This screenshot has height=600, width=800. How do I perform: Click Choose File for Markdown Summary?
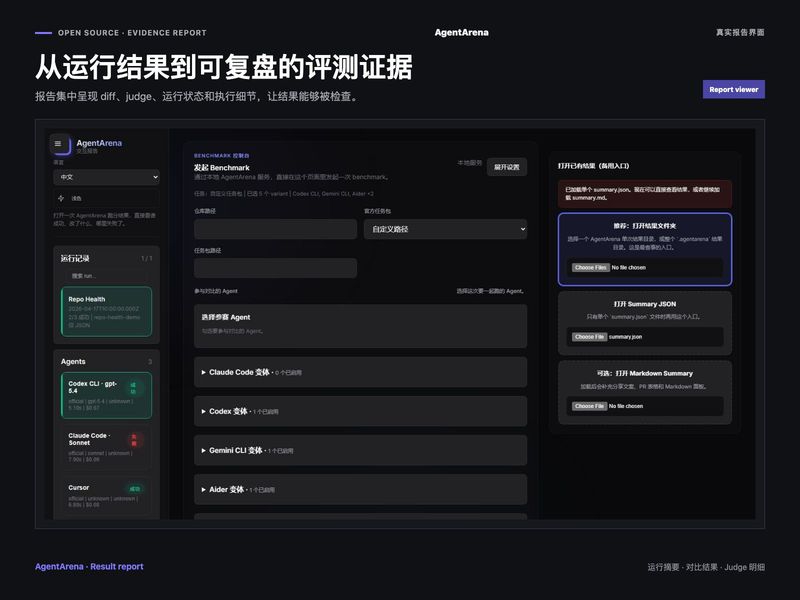(x=589, y=406)
